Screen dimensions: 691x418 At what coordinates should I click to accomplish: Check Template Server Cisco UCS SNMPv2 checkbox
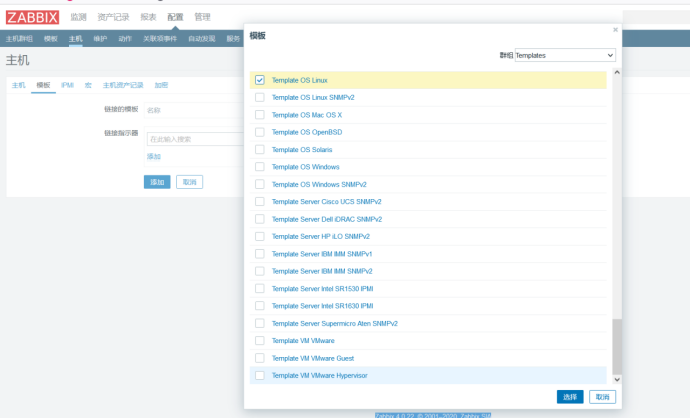tap(260, 202)
